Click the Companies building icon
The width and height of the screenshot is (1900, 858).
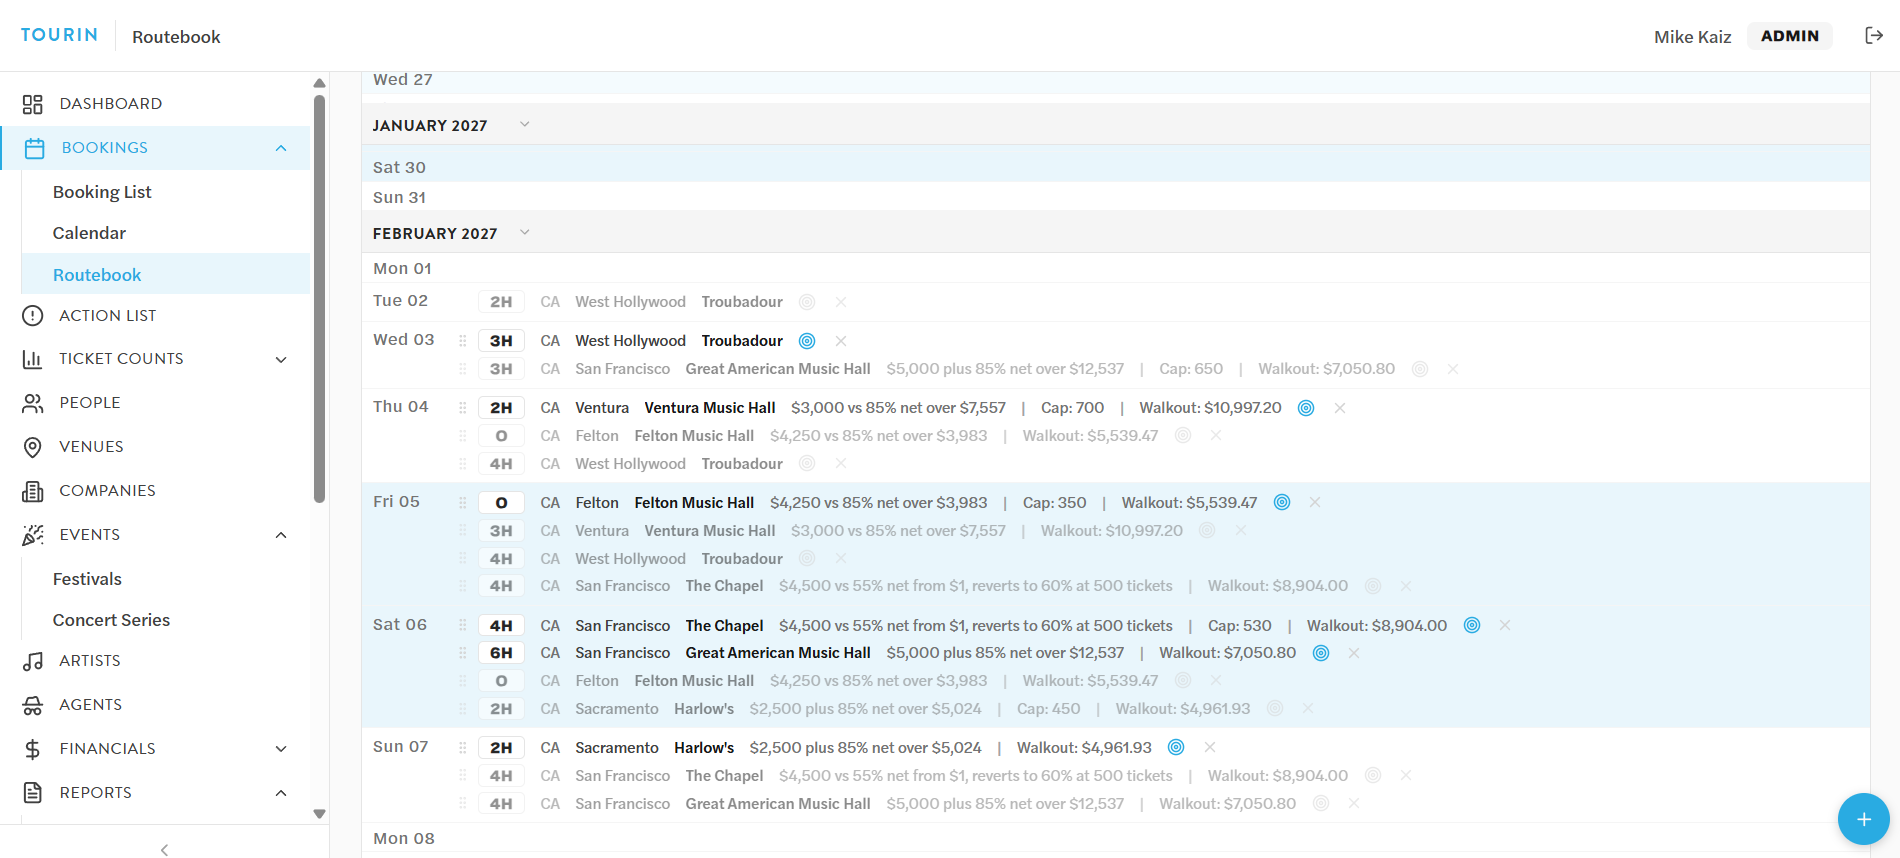(33, 491)
